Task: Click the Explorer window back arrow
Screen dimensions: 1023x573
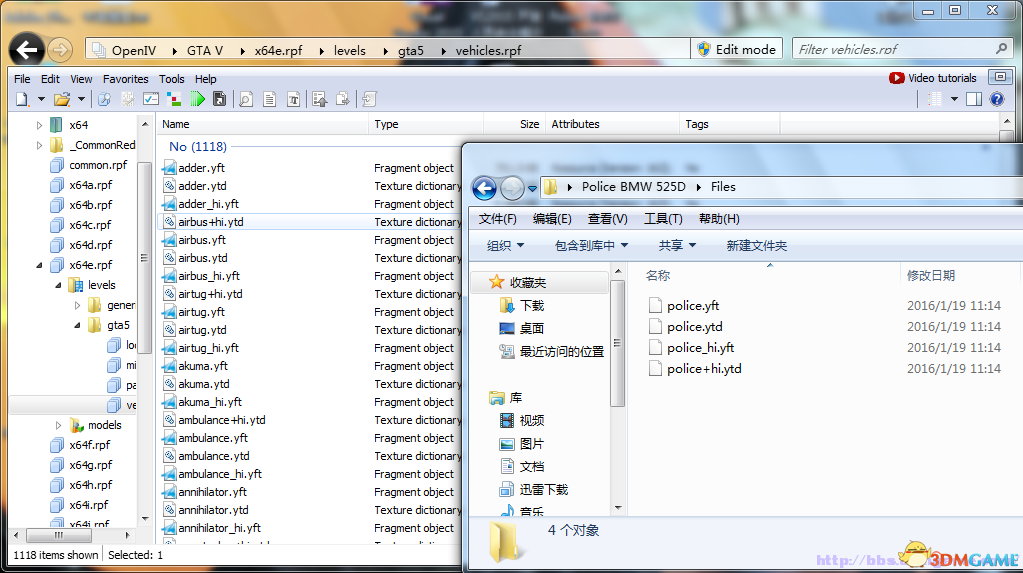Action: pyautogui.click(x=484, y=189)
